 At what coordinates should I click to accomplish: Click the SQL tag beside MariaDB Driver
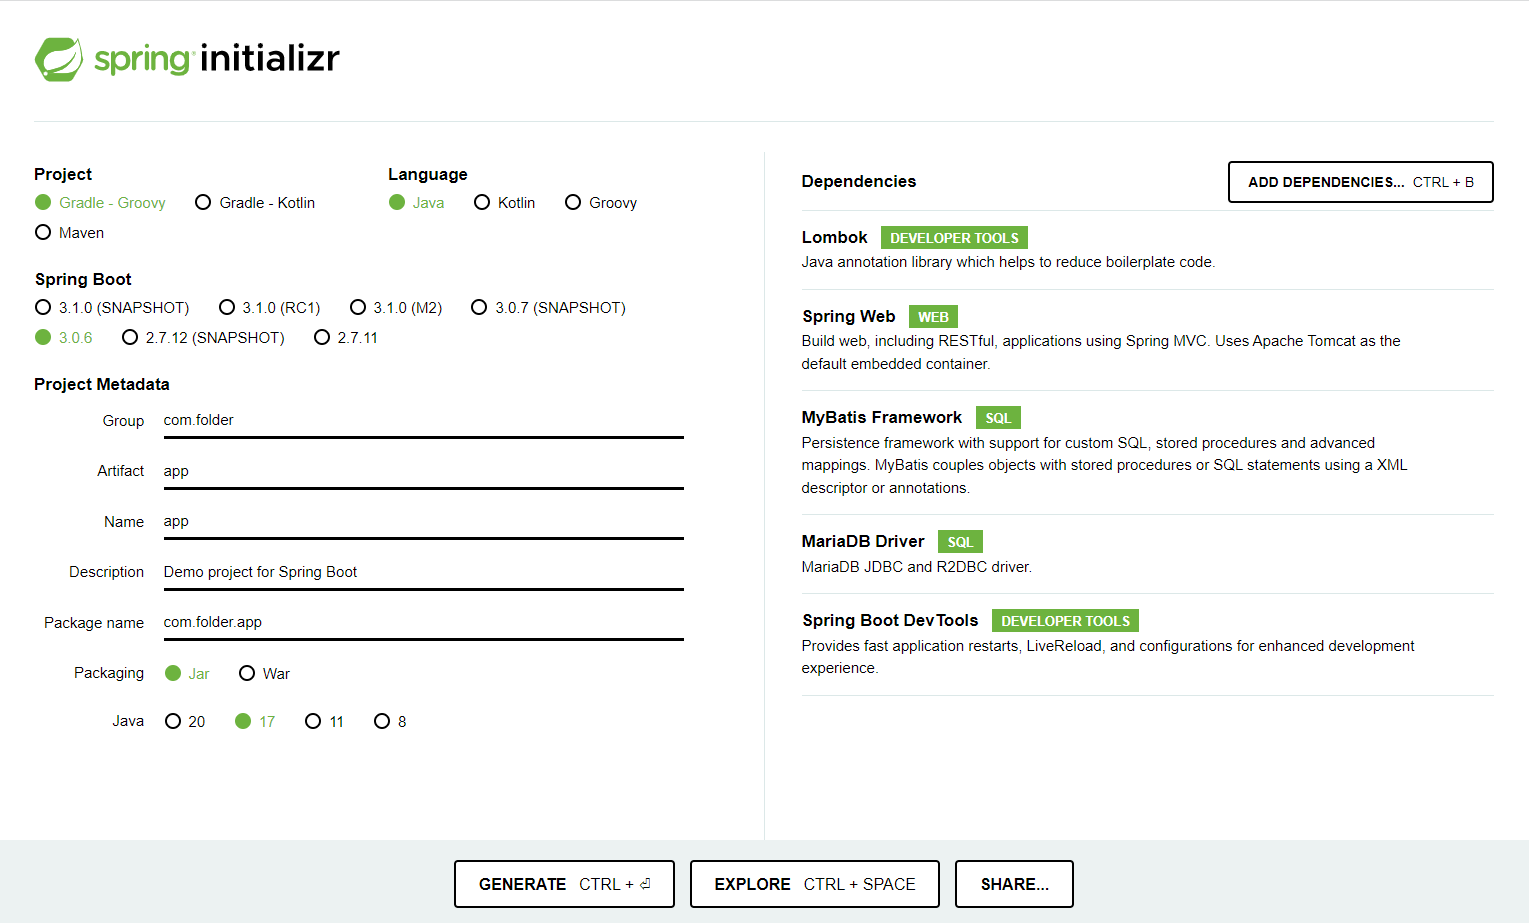click(x=960, y=542)
